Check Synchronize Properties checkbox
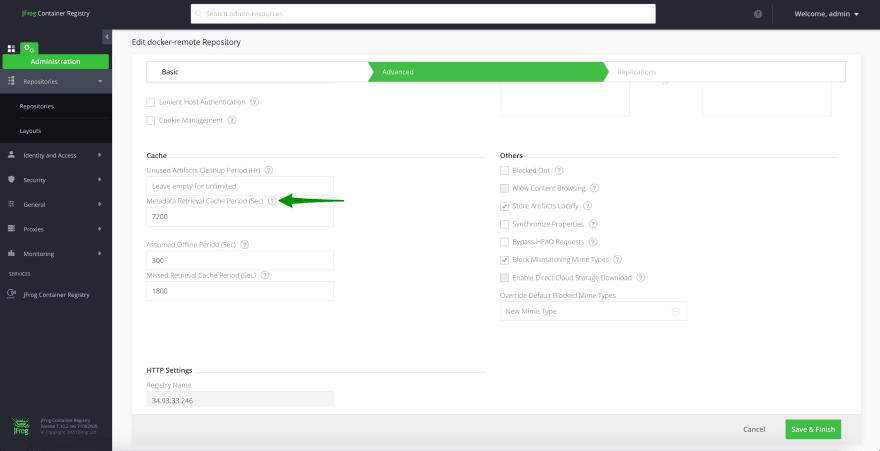880x451 pixels. click(504, 224)
